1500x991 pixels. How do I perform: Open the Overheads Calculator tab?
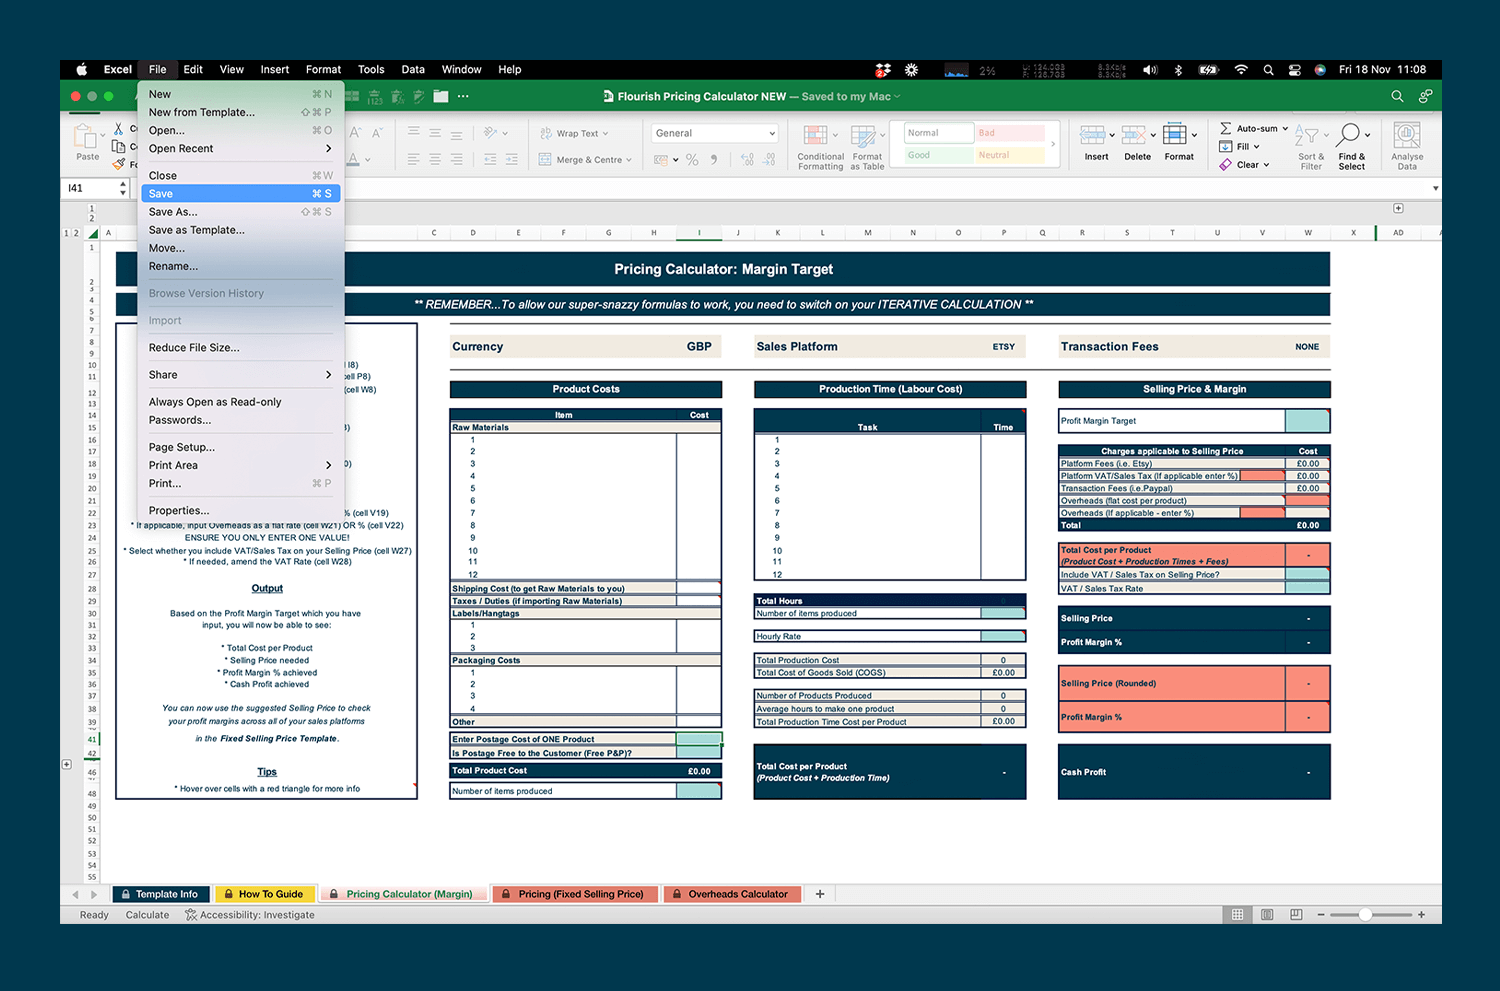click(732, 893)
